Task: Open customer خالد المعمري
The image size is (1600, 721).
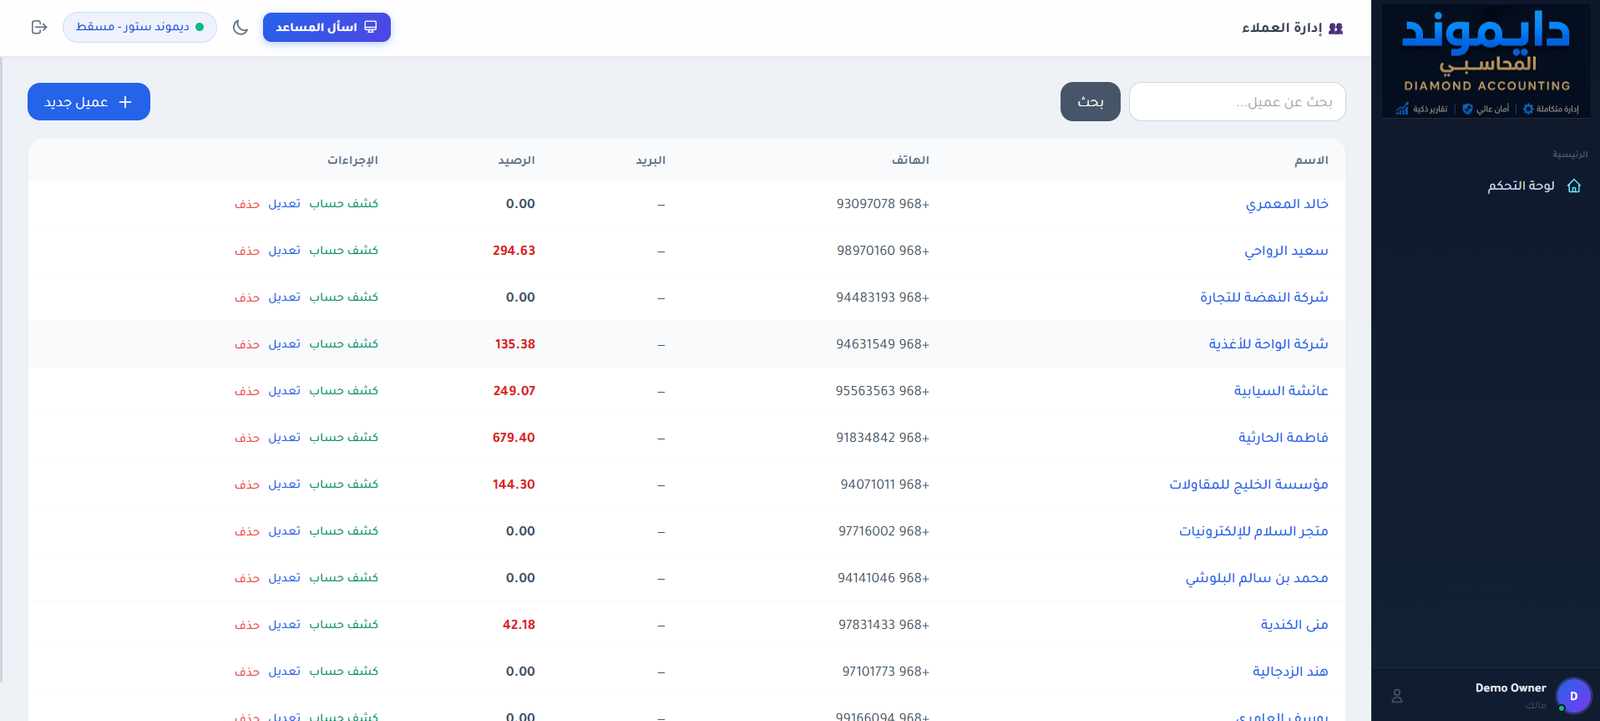Action: tap(1286, 204)
